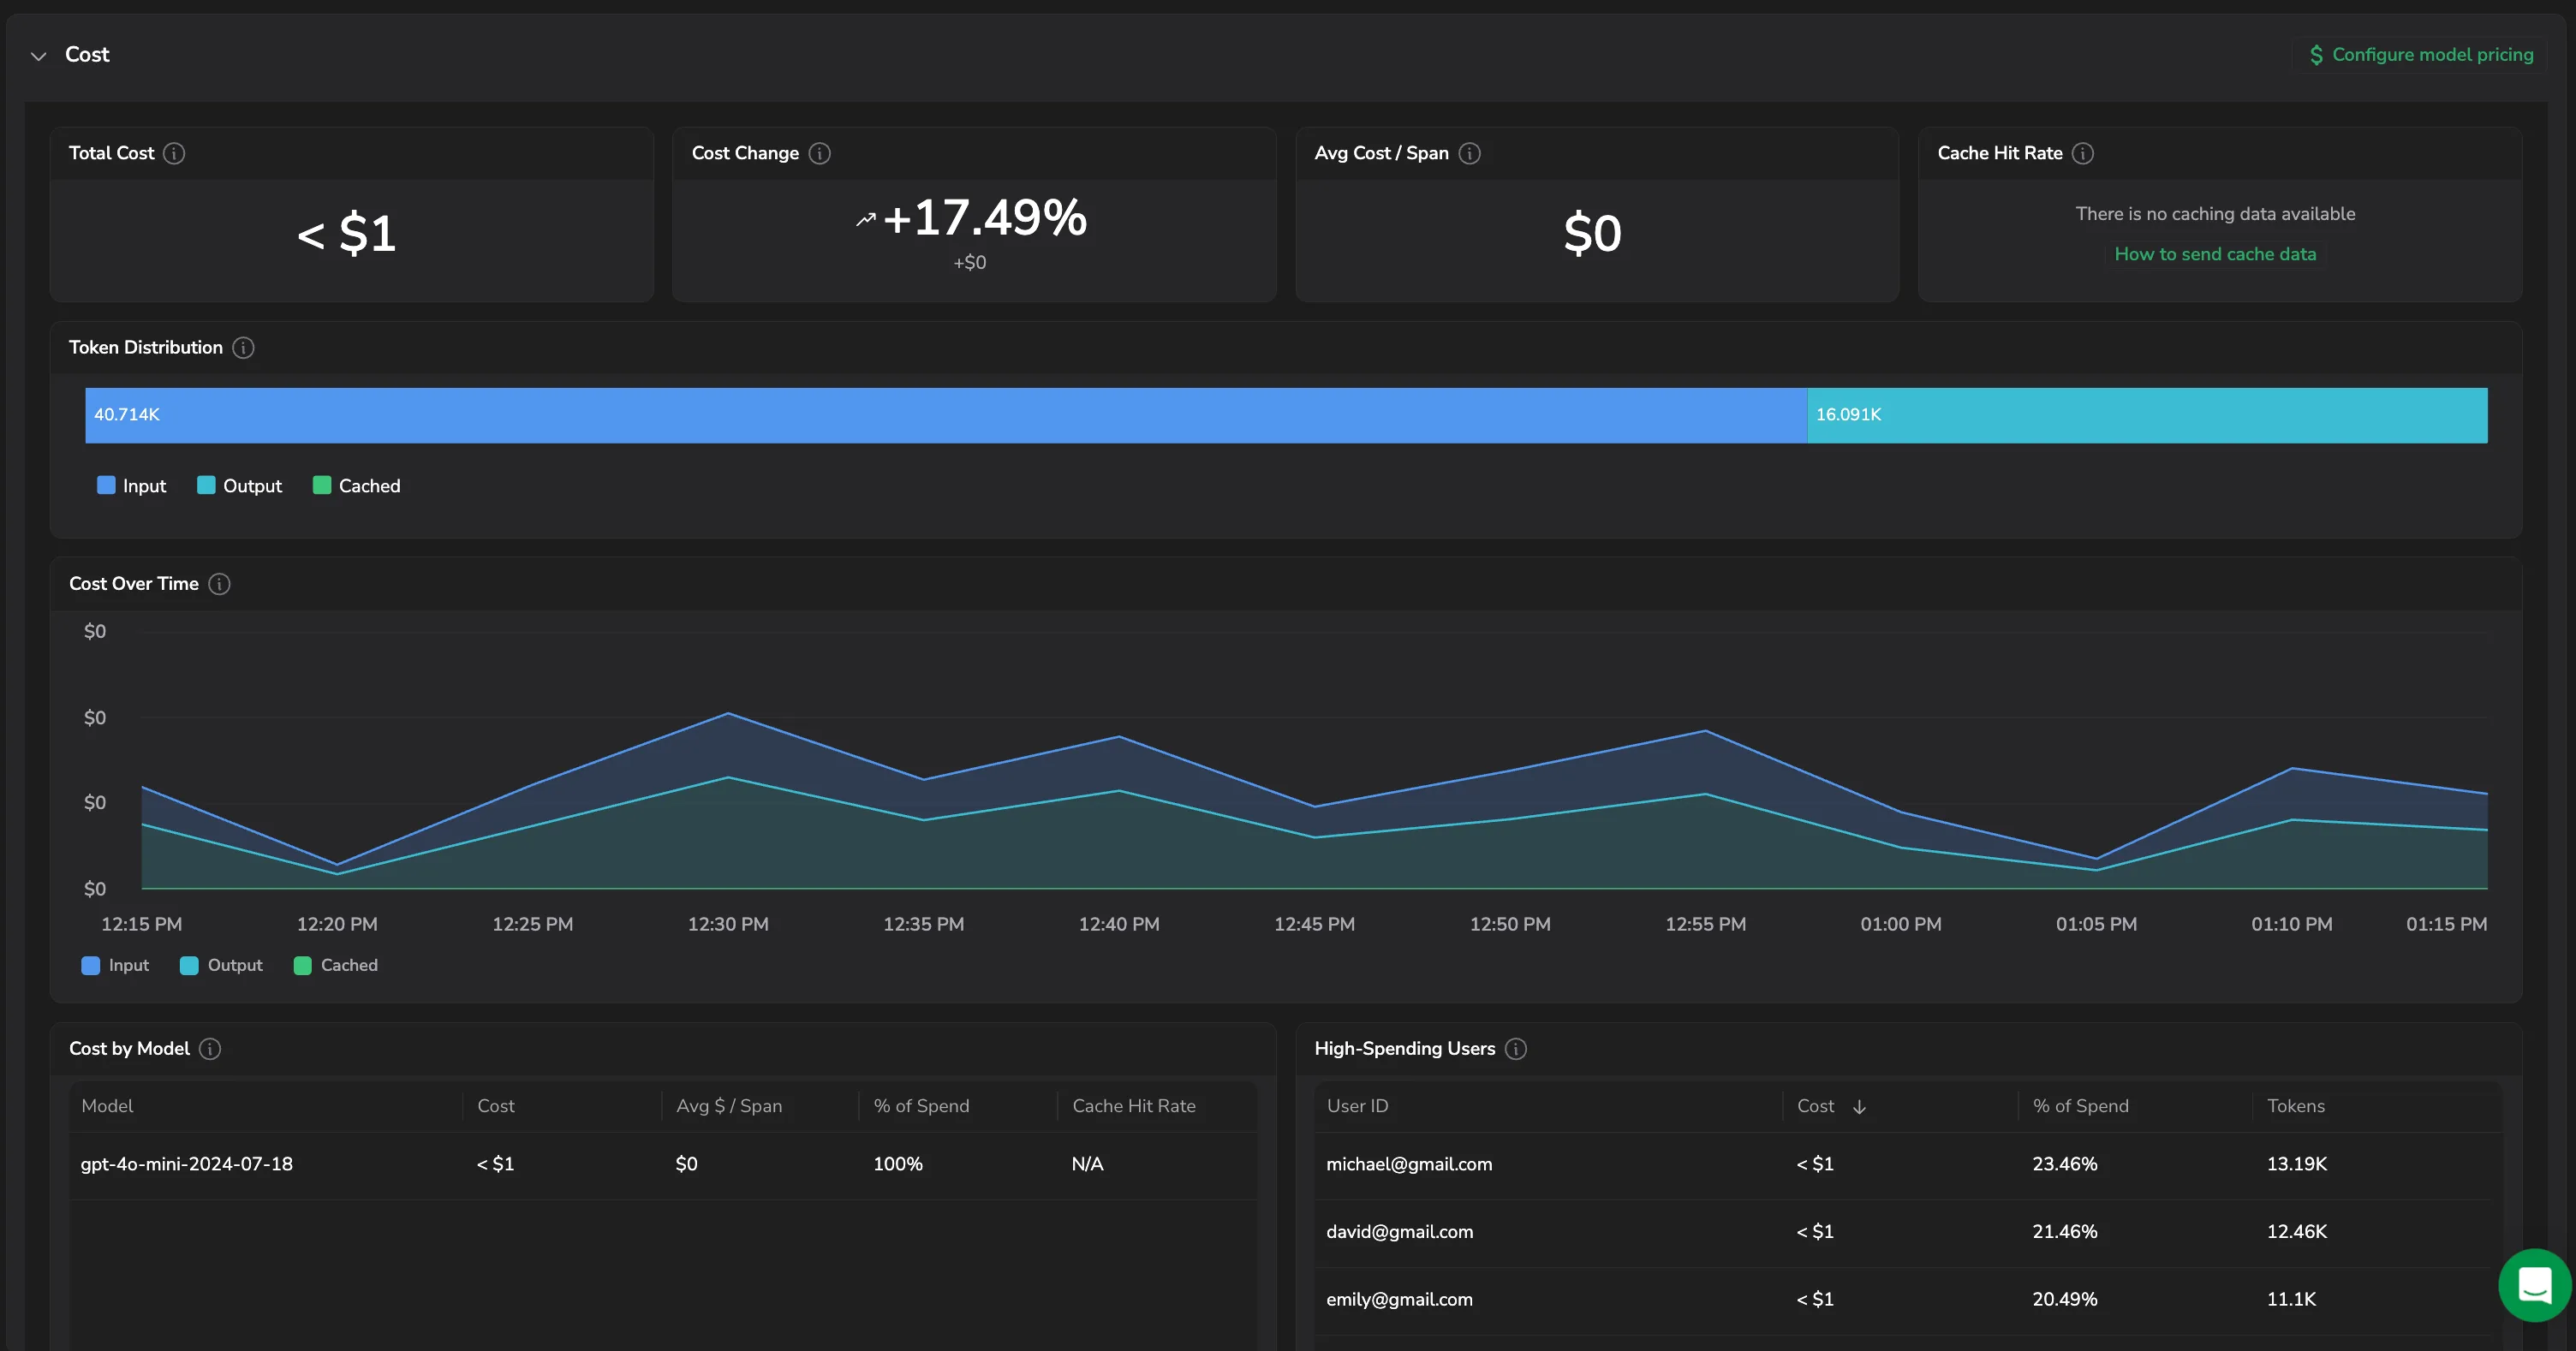Select the gpt-4o-mini-2024-07-18 model row
2576x1351 pixels.
point(663,1165)
